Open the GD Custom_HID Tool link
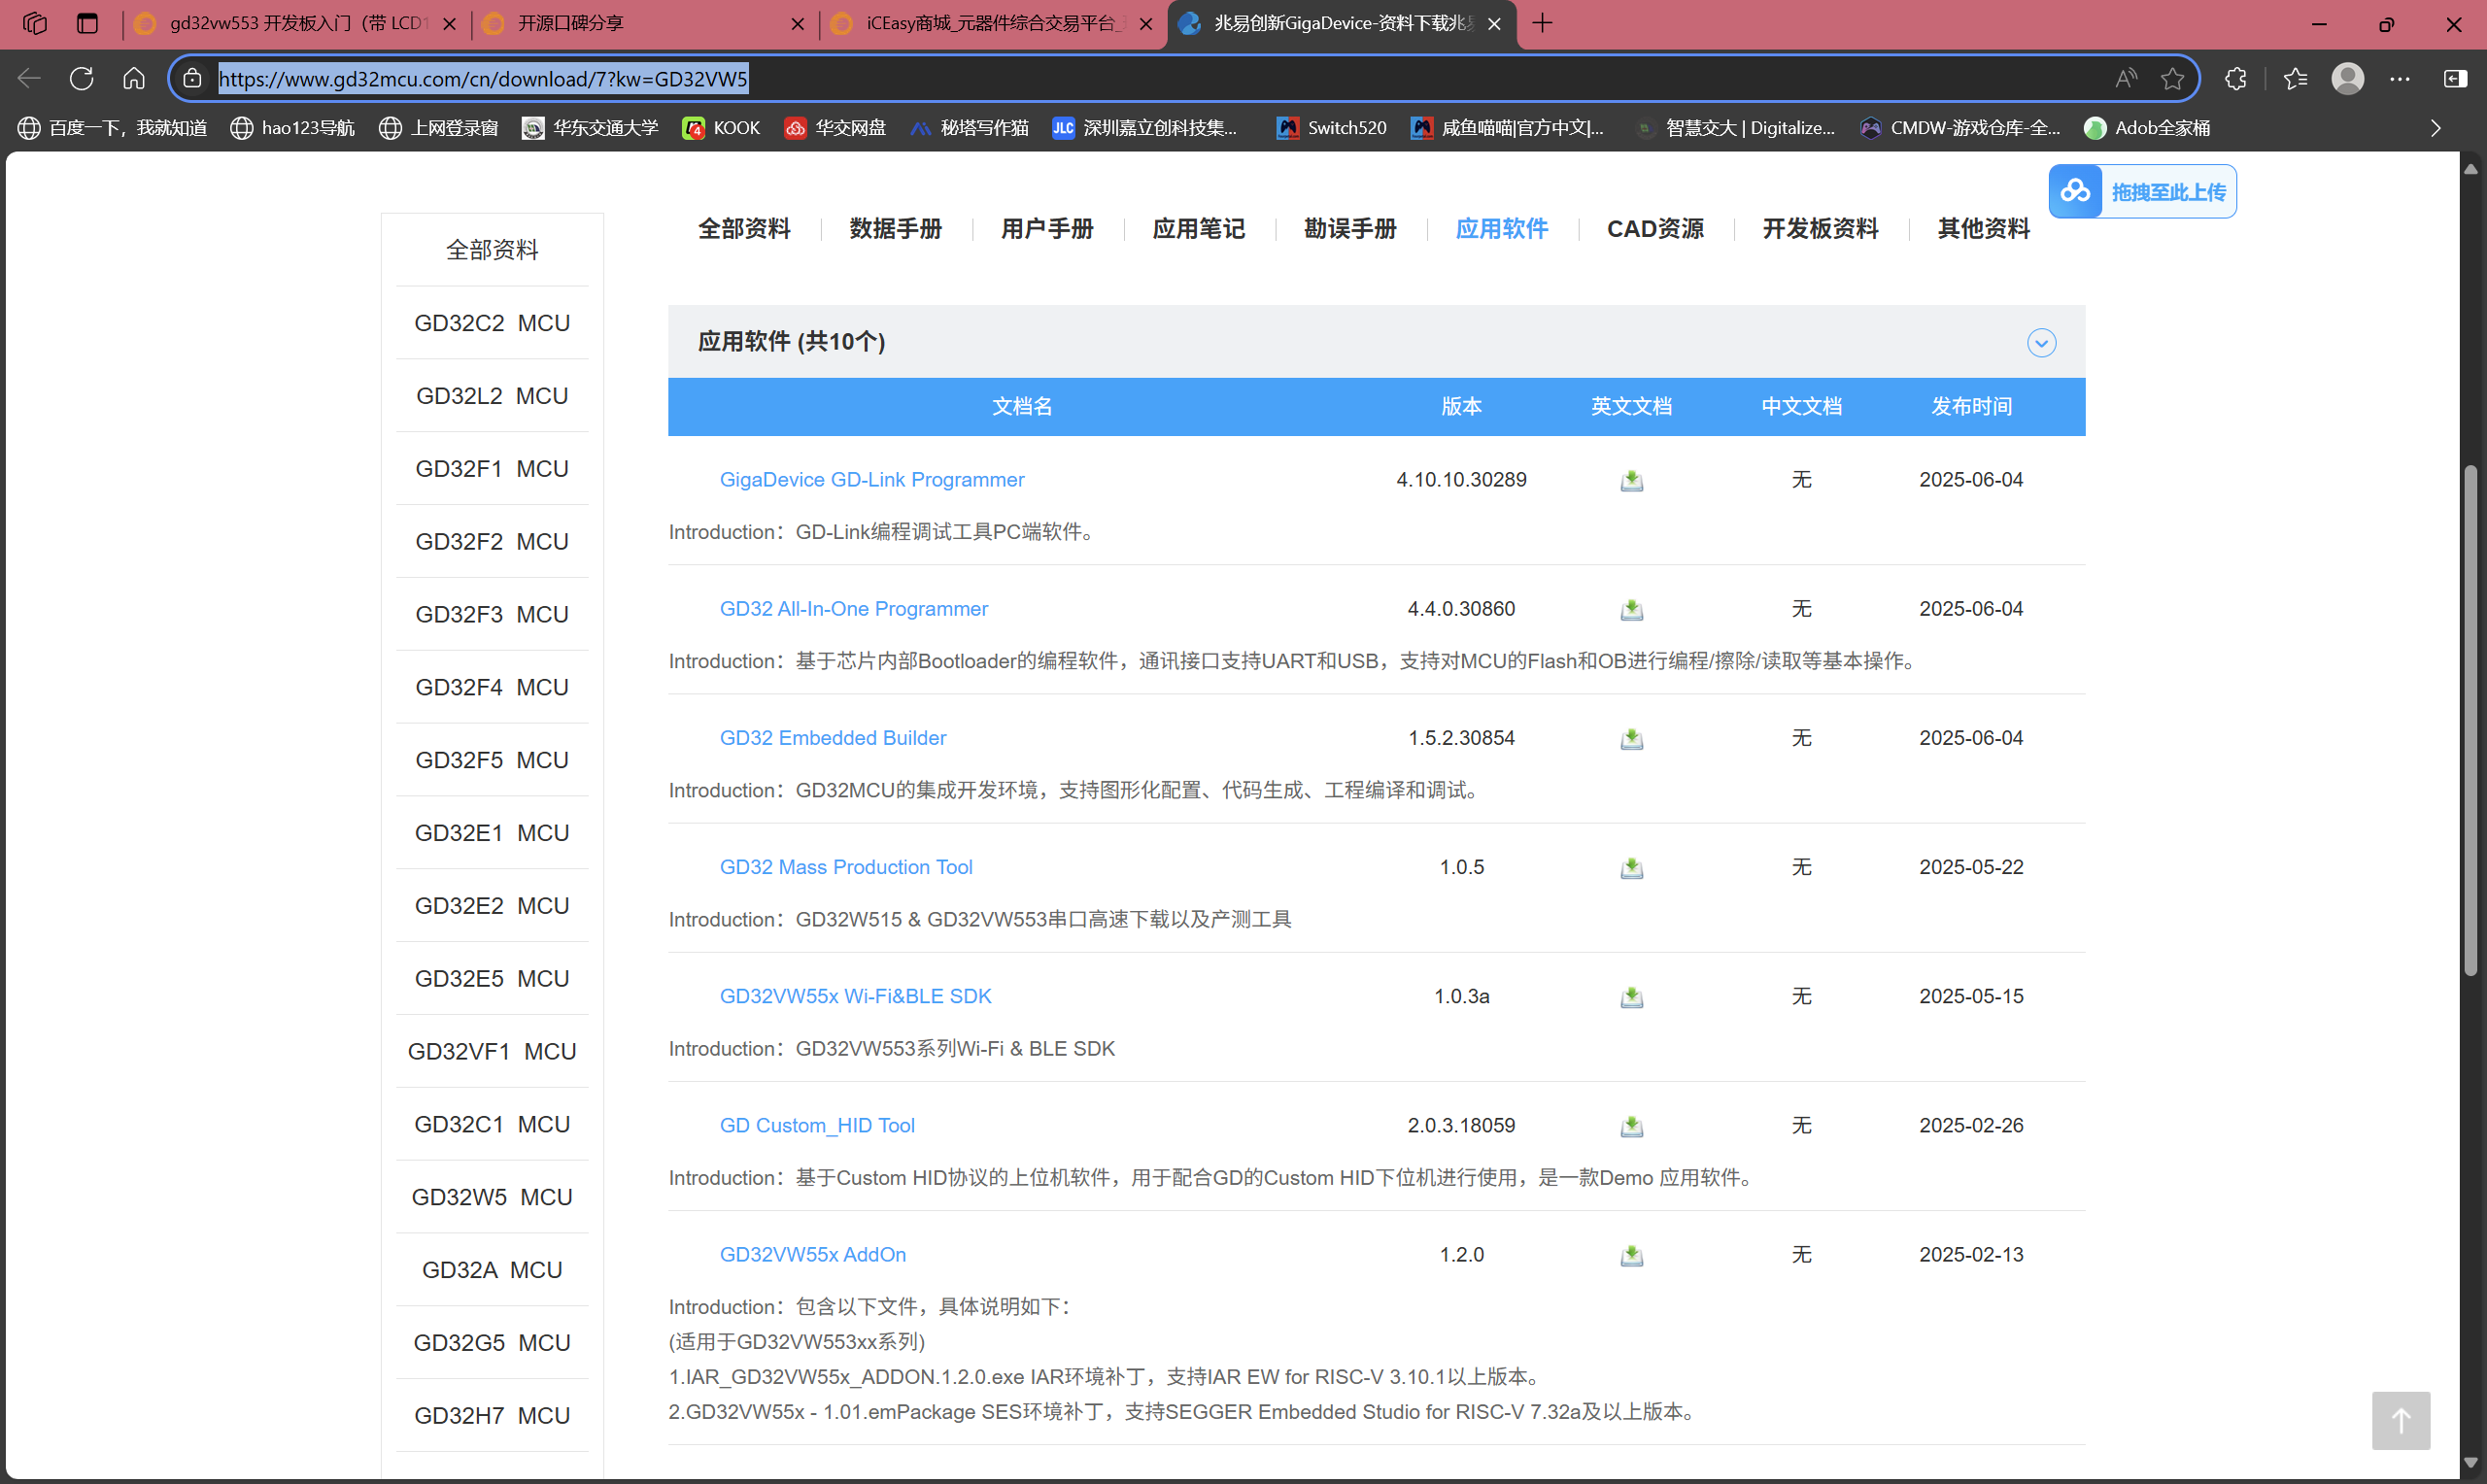 (x=816, y=1125)
